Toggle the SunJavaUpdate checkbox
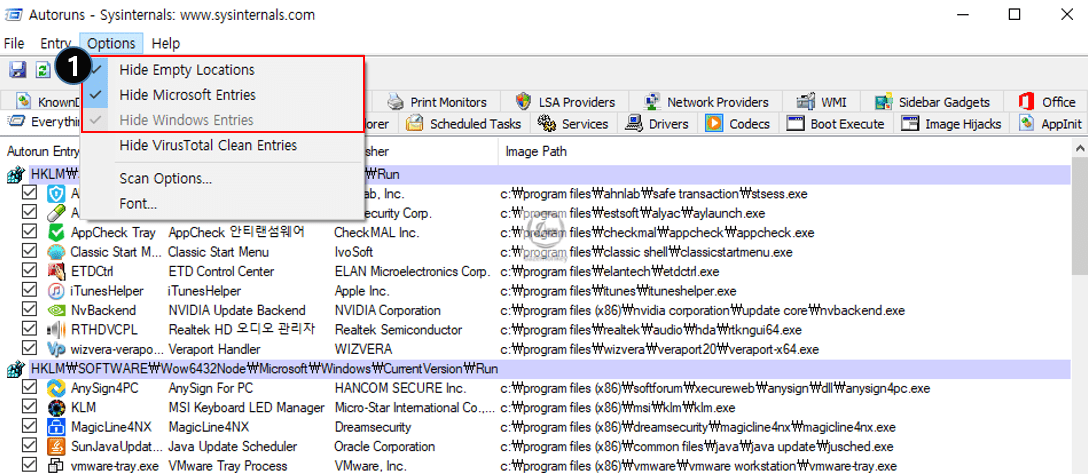The width and height of the screenshot is (1088, 474). click(x=30, y=446)
